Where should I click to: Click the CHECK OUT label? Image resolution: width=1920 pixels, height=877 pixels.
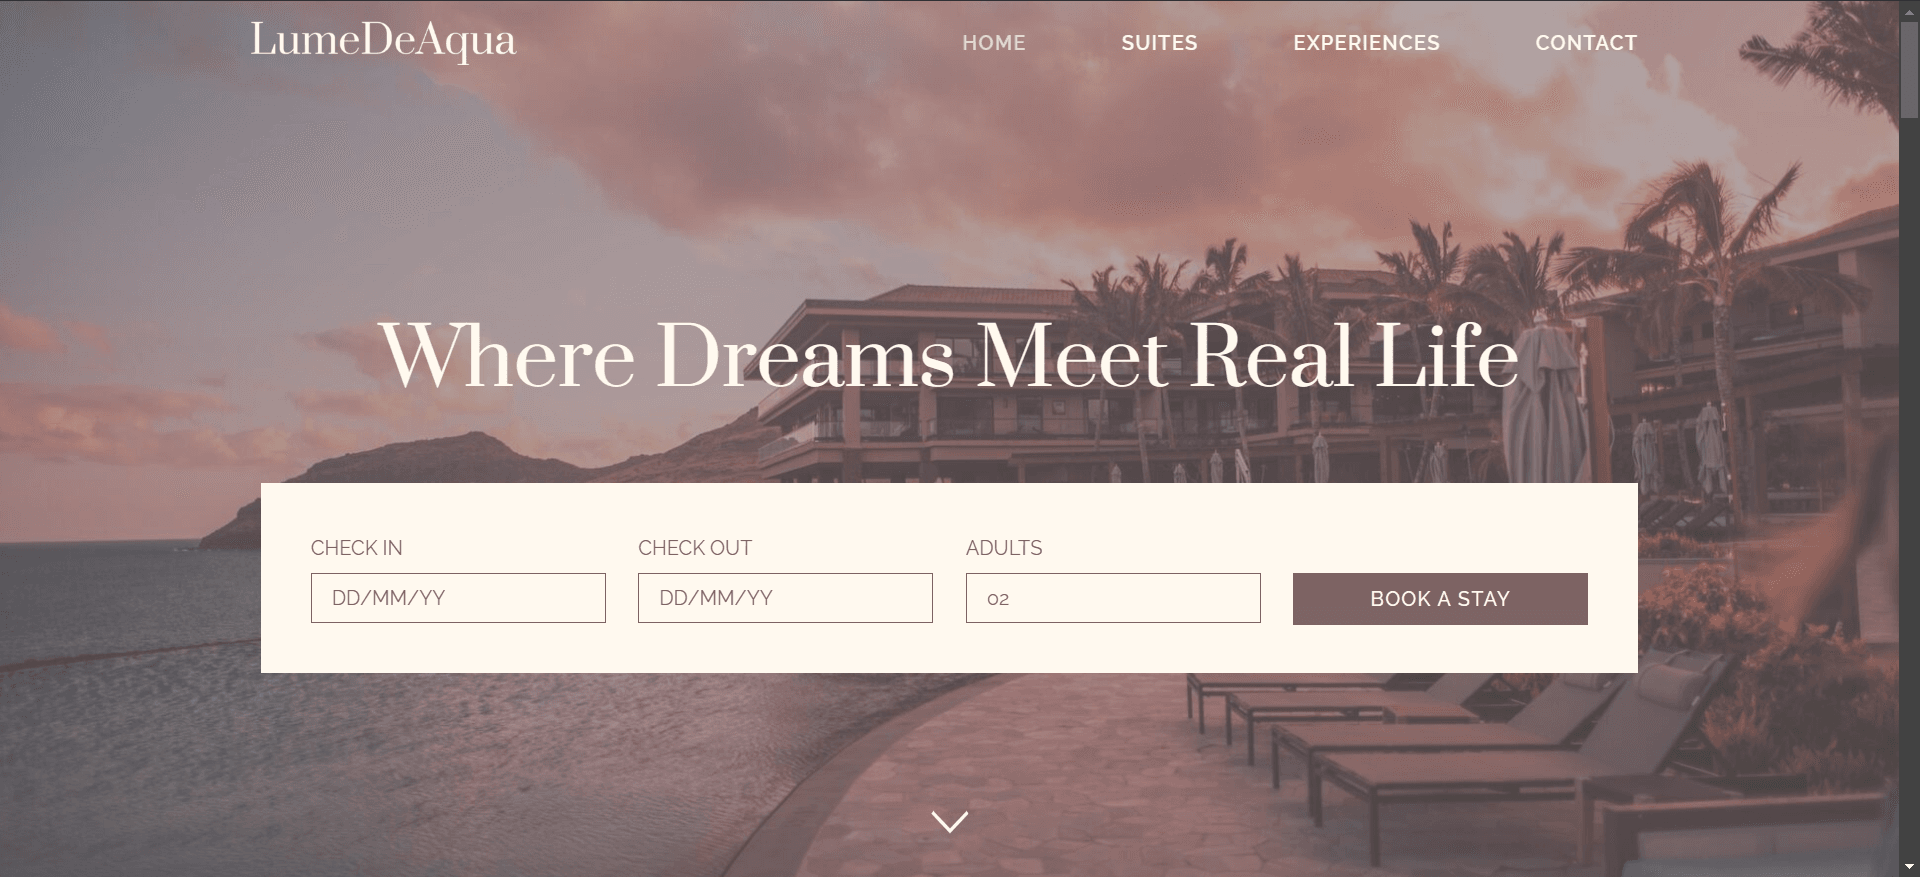[x=695, y=548]
